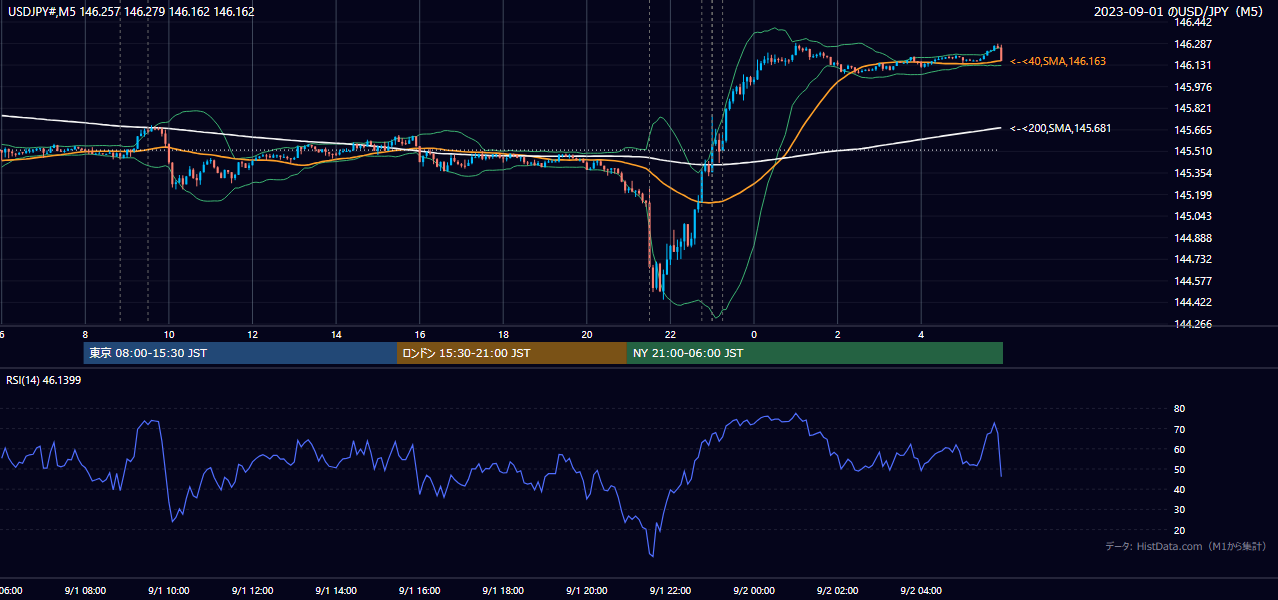Image resolution: width=1278 pixels, height=600 pixels.
Task: Click RSI scale value 30
Action: [1180, 510]
